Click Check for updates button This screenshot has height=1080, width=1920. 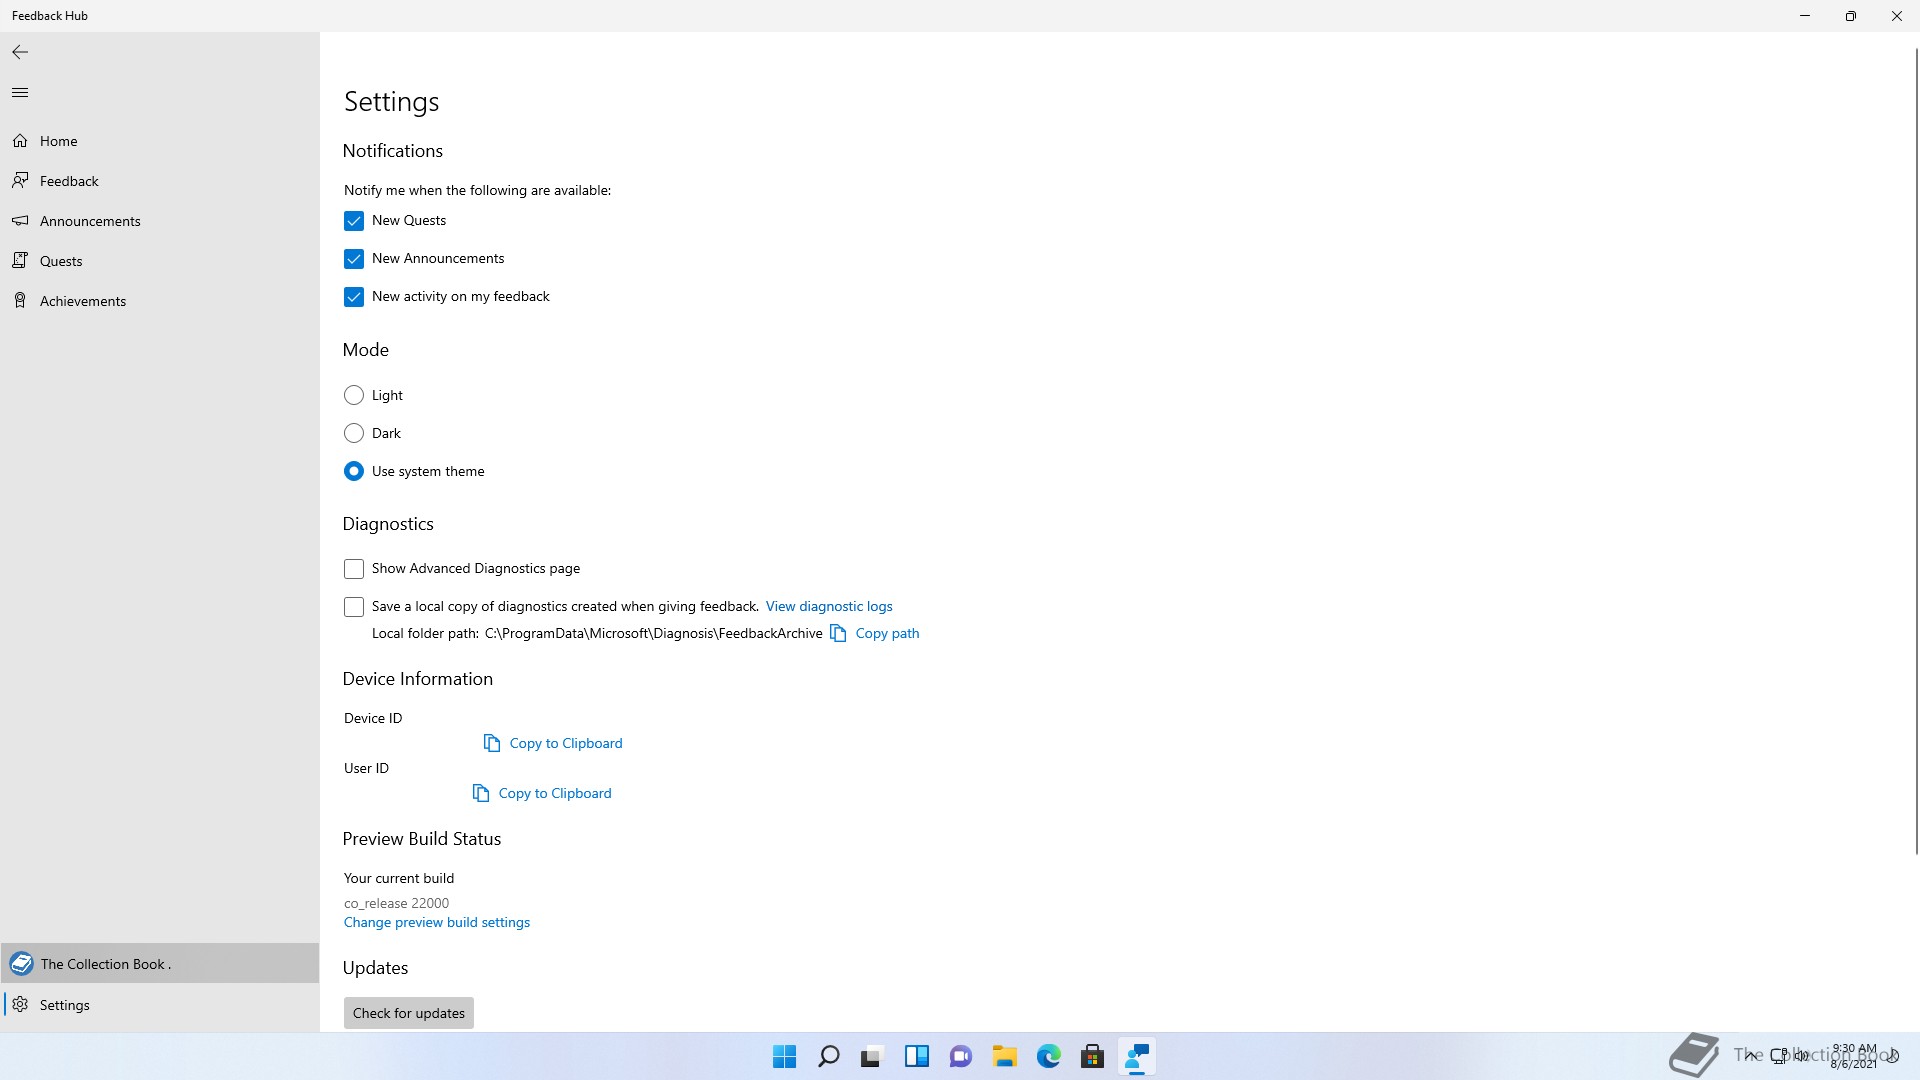[409, 1013]
